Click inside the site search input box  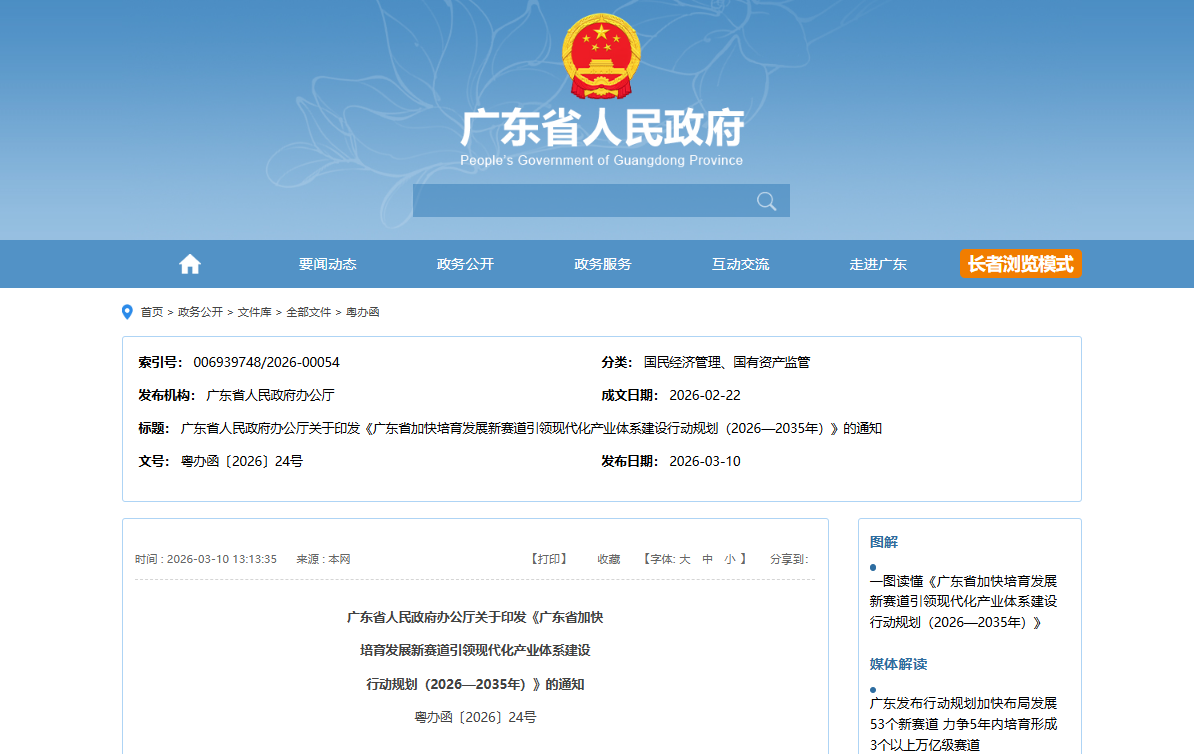point(580,200)
